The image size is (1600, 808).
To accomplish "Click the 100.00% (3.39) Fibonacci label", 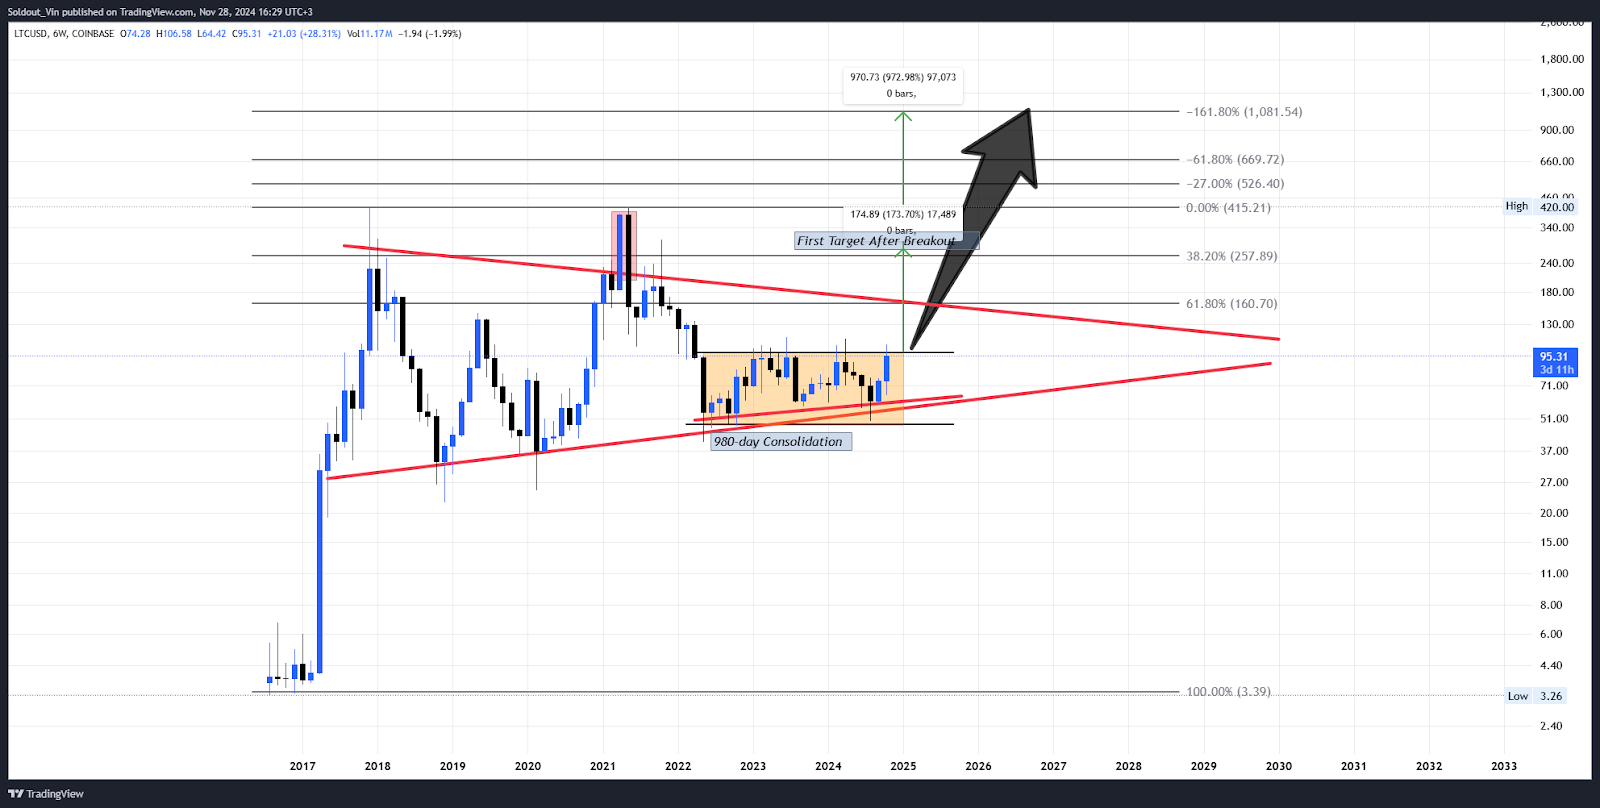I will pyautogui.click(x=1228, y=692).
